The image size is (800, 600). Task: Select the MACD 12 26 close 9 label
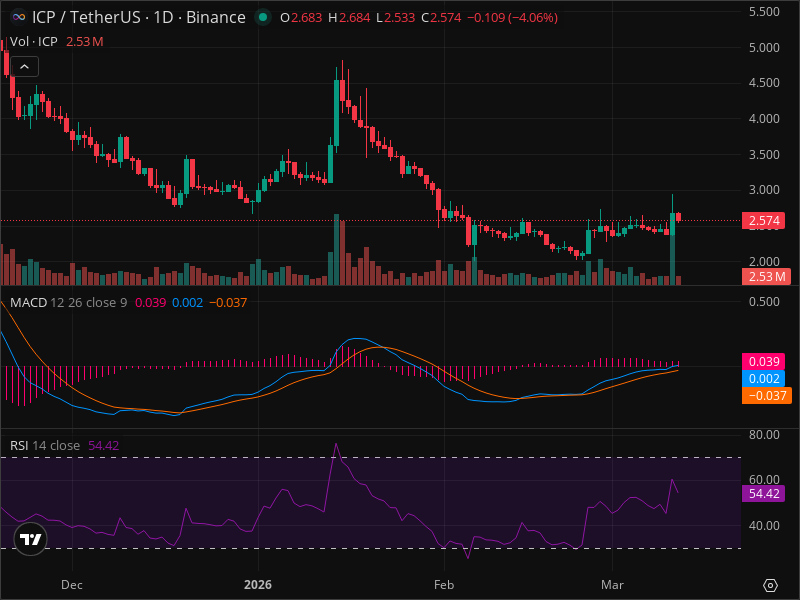click(68, 303)
